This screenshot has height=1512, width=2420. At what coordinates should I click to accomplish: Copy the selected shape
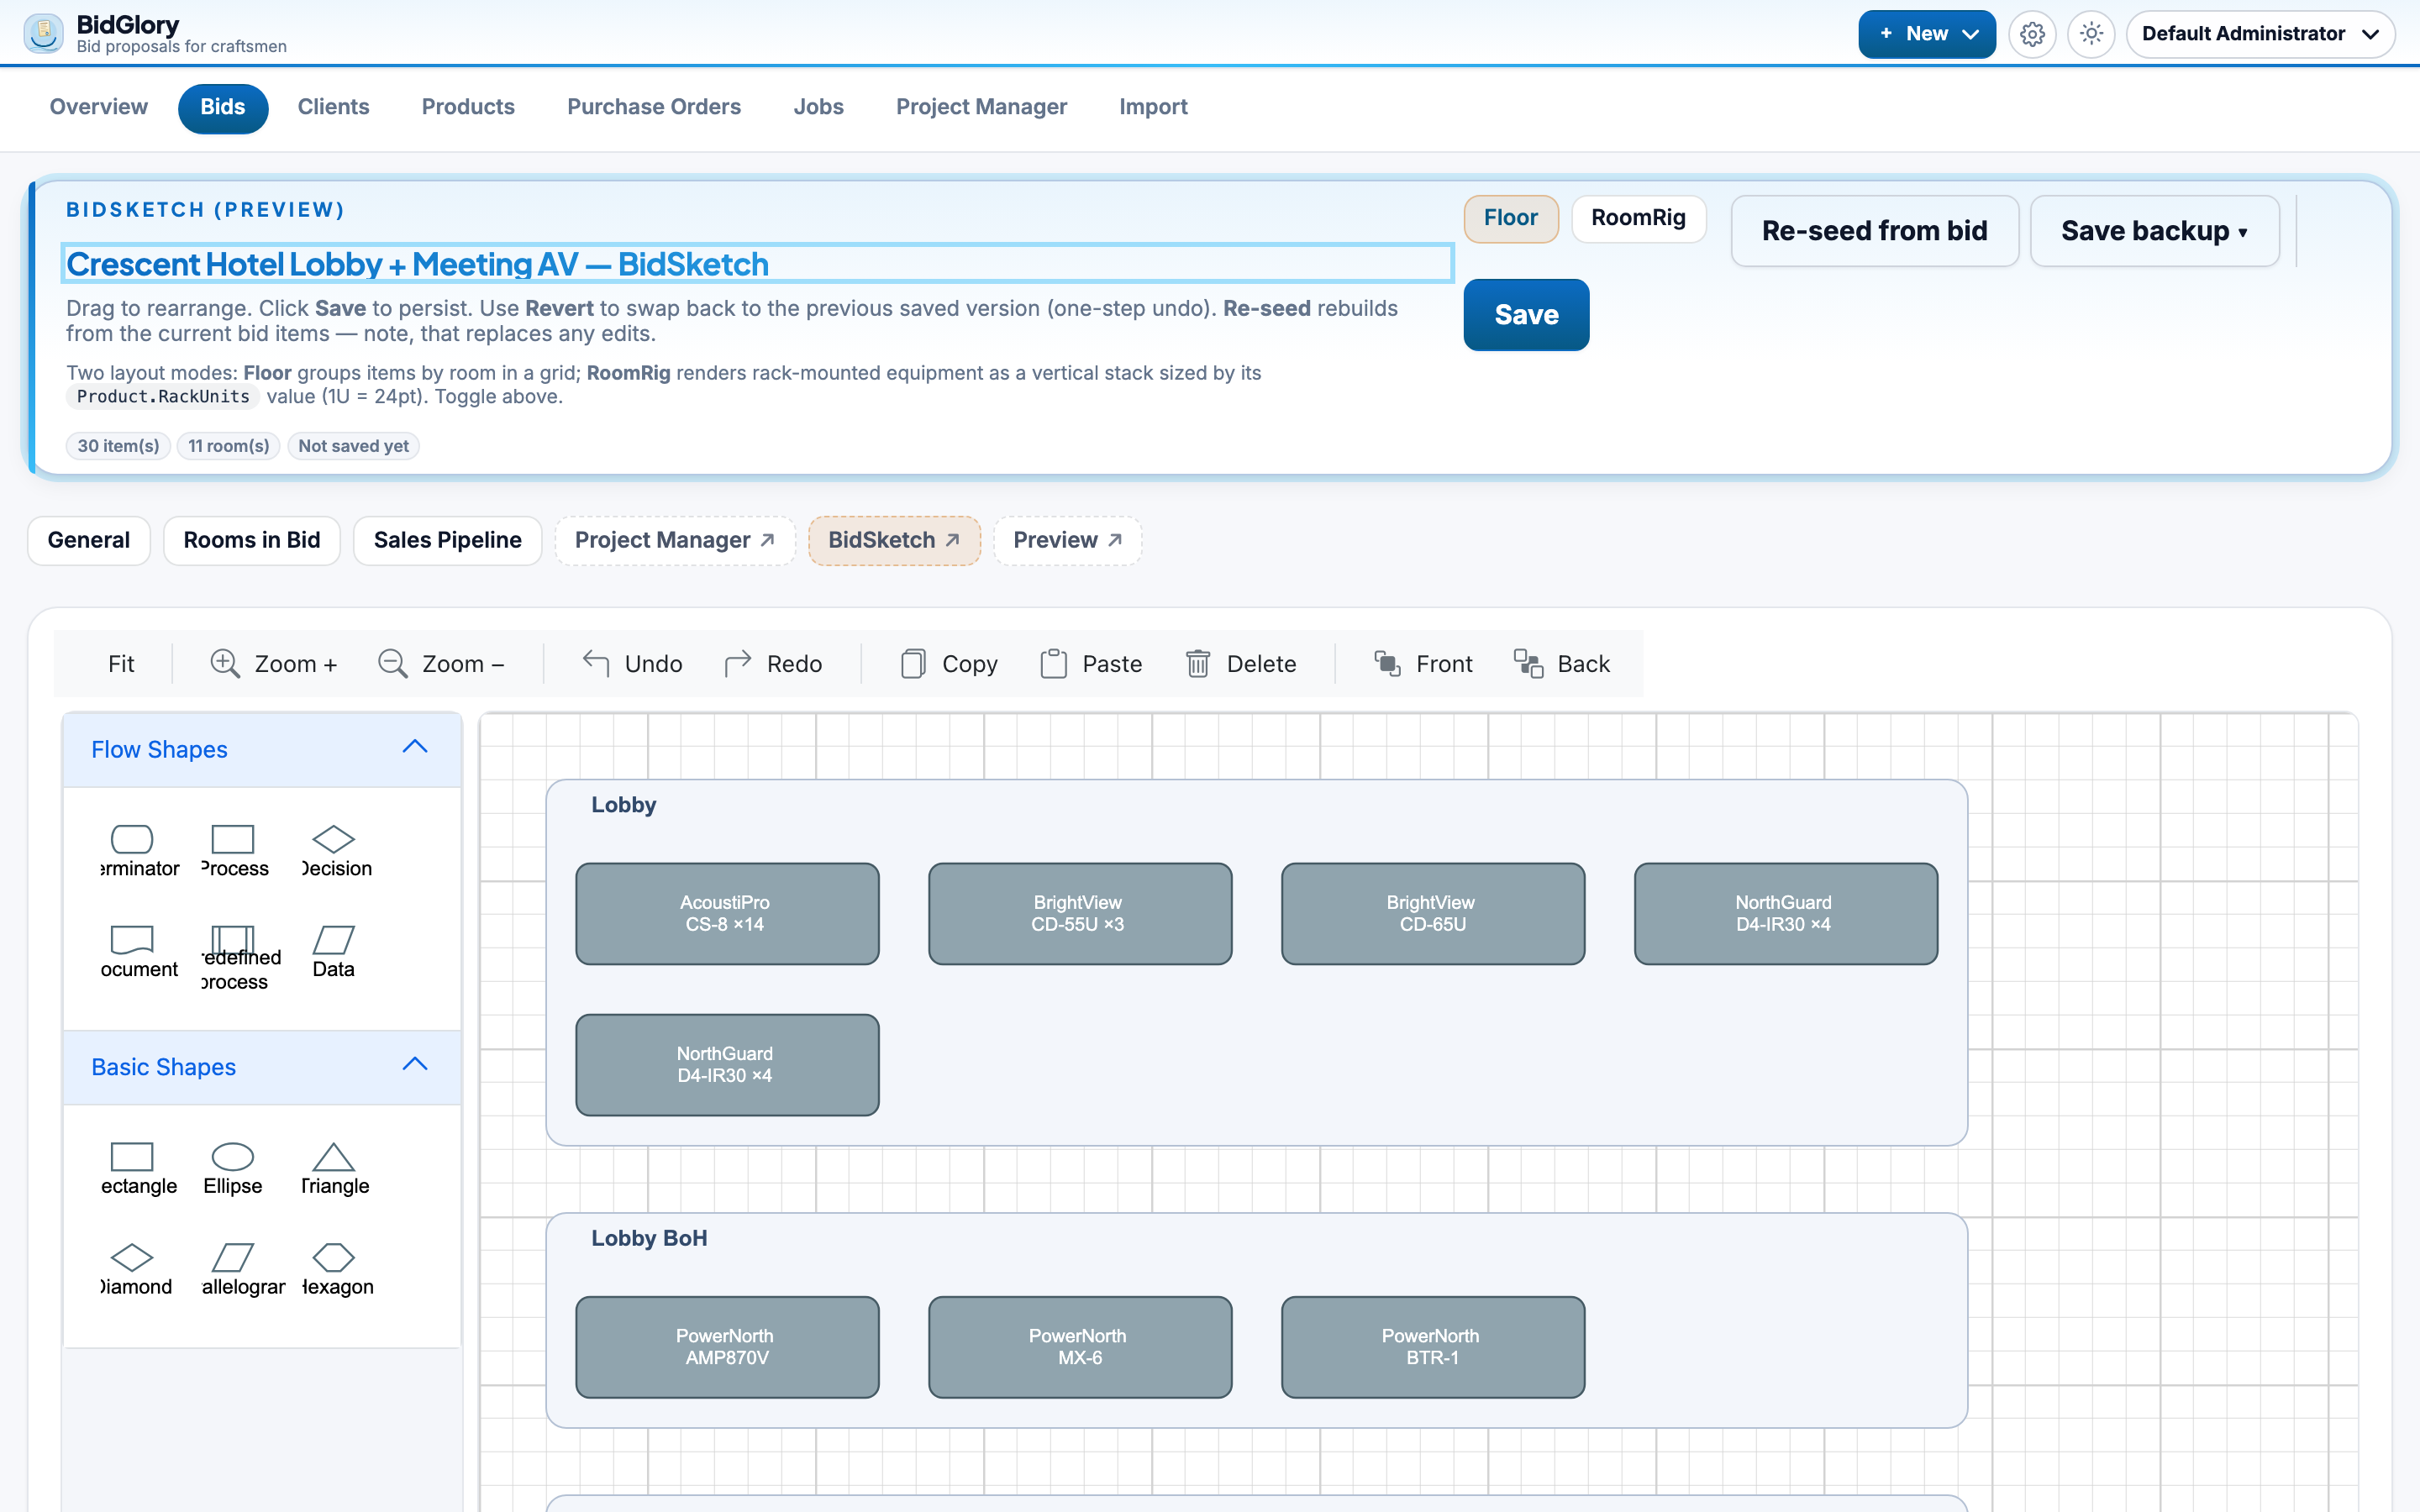(x=949, y=664)
